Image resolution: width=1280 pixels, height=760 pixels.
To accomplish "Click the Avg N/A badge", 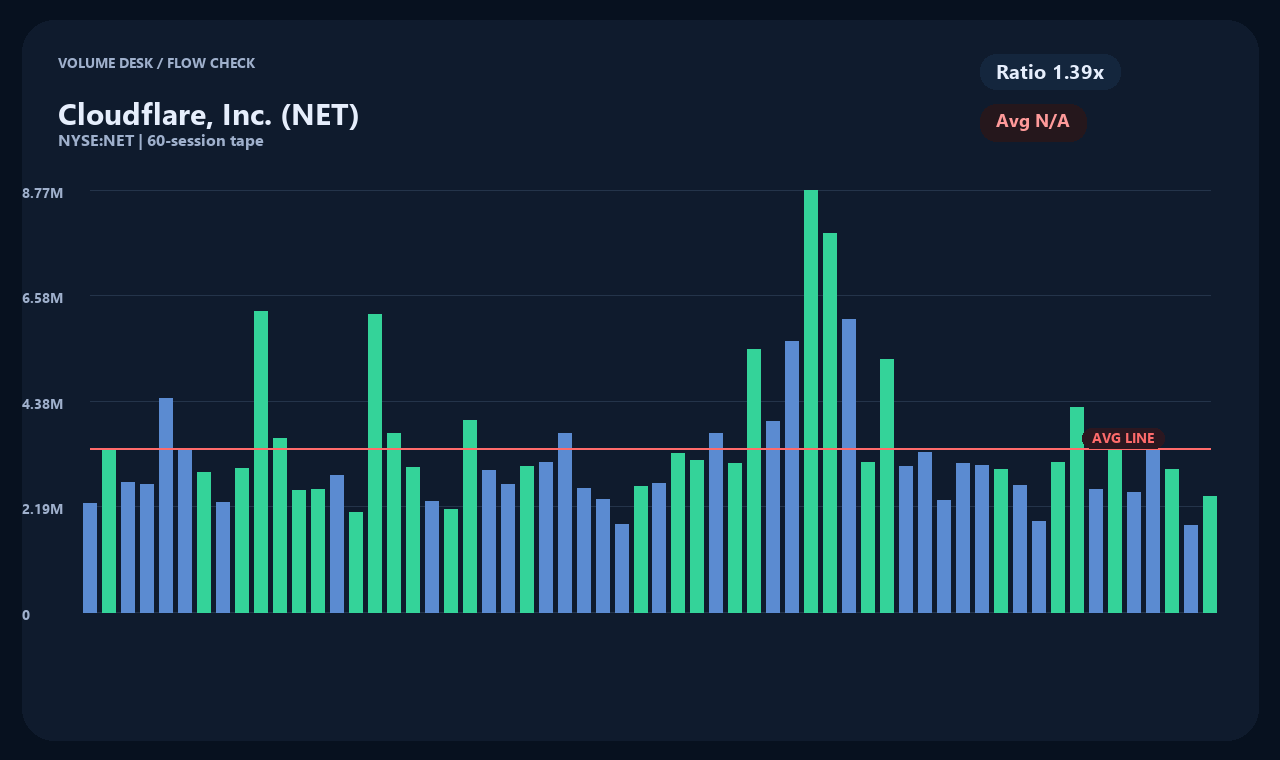I will click(1033, 122).
